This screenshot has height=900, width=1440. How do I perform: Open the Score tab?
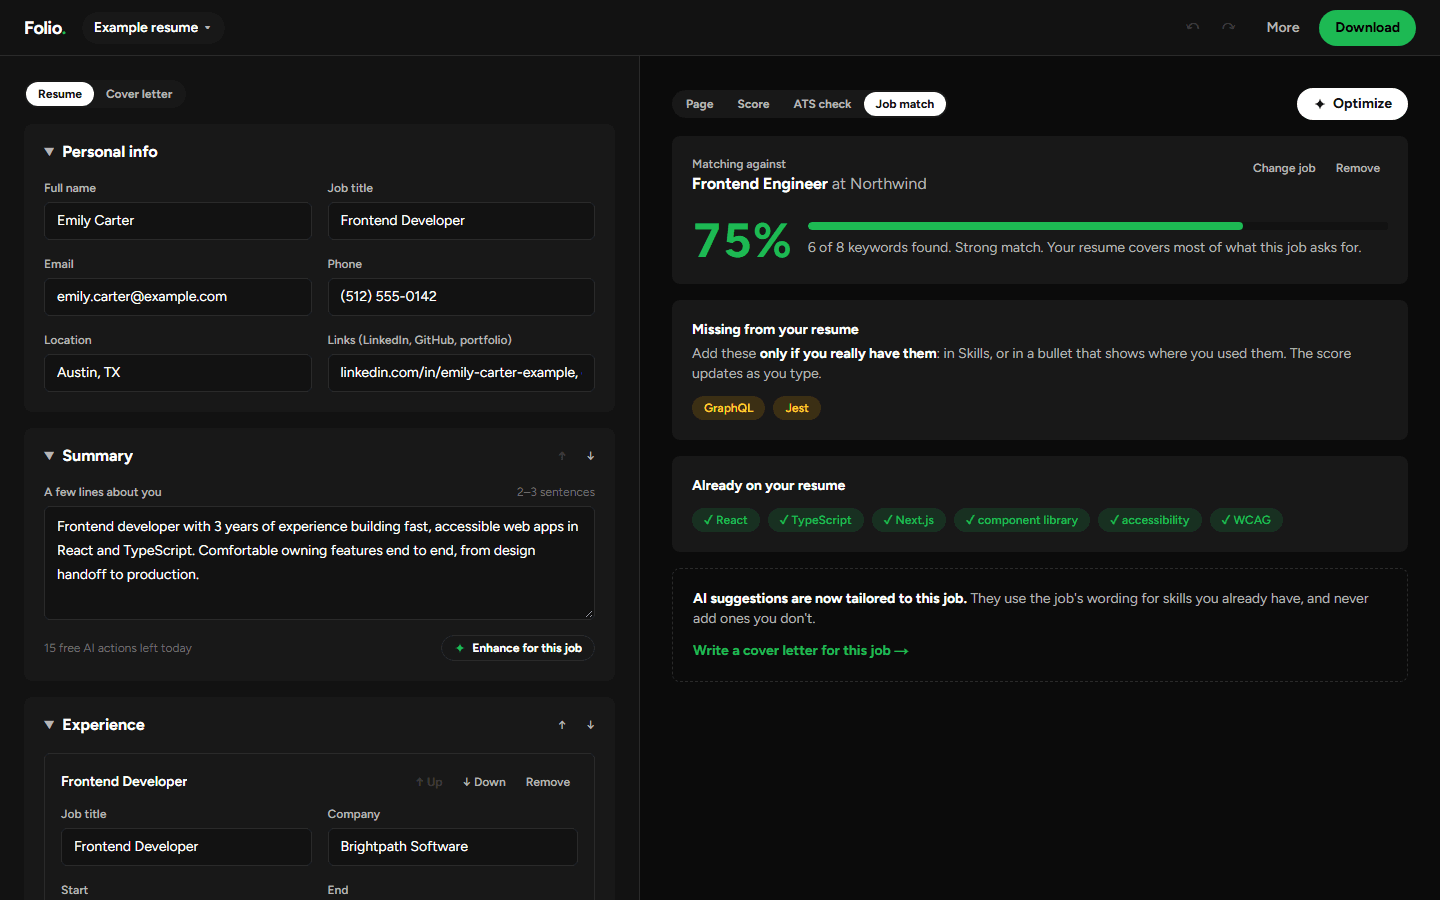click(x=753, y=104)
